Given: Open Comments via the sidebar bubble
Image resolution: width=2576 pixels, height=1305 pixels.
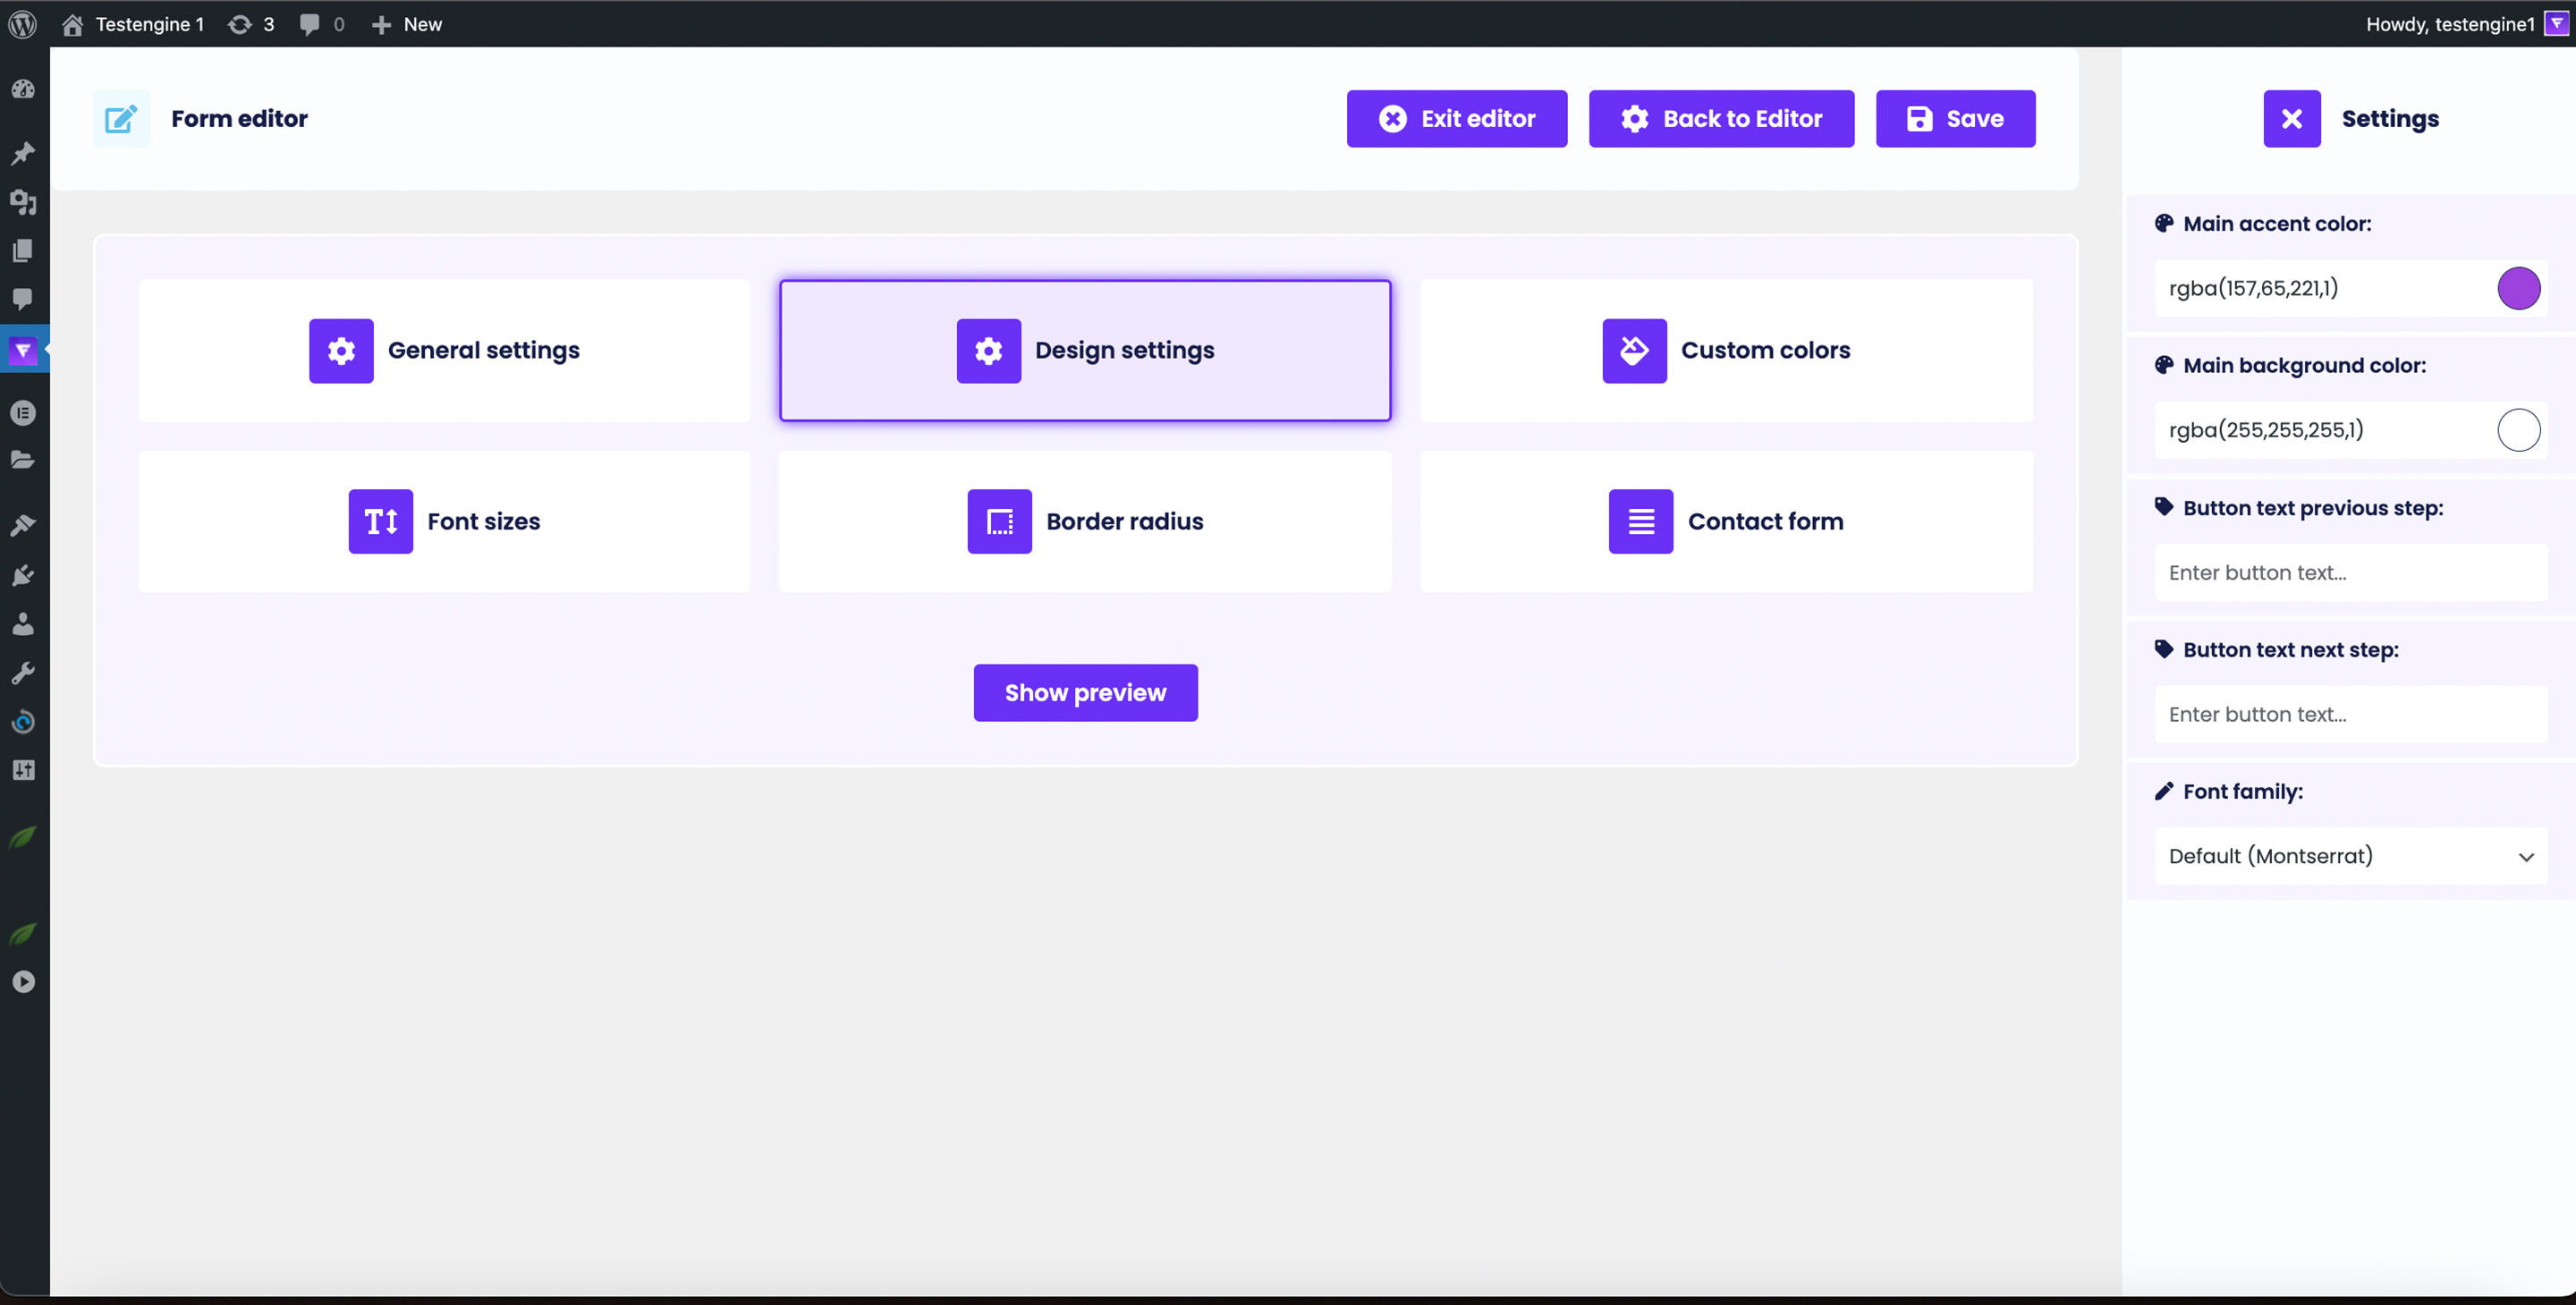Looking at the screenshot, I should point(23,298).
